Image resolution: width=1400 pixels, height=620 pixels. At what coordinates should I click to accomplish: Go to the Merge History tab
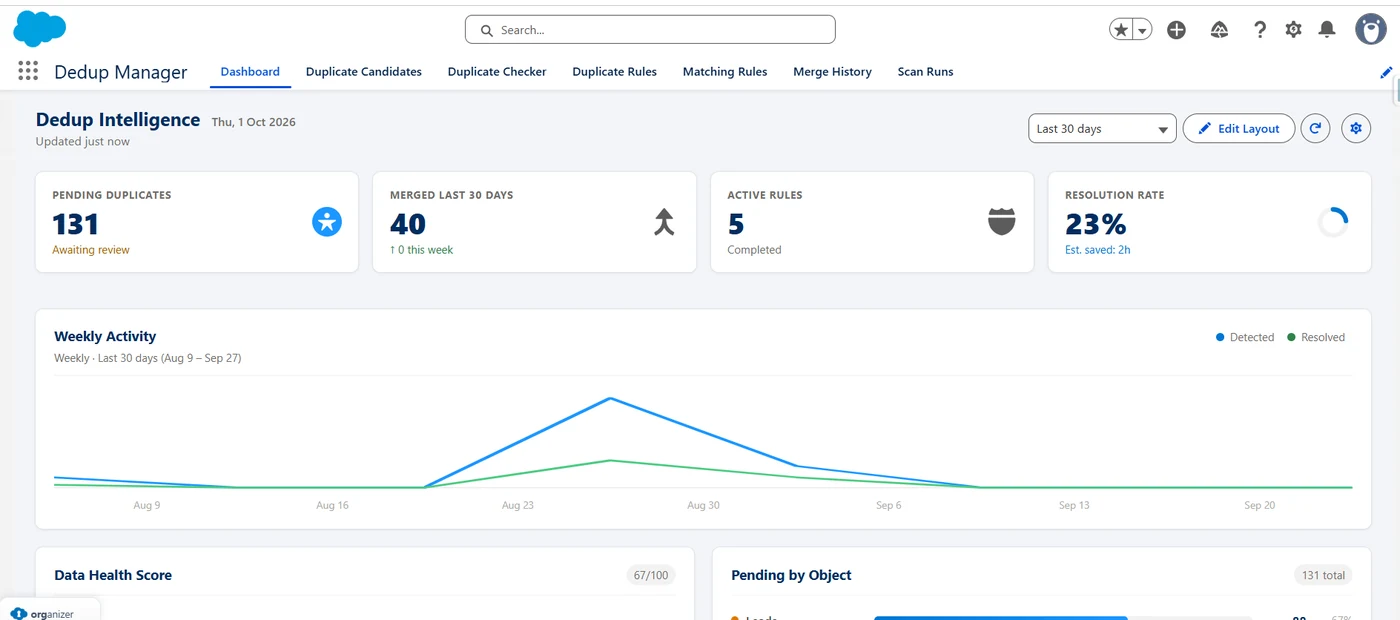(x=832, y=72)
